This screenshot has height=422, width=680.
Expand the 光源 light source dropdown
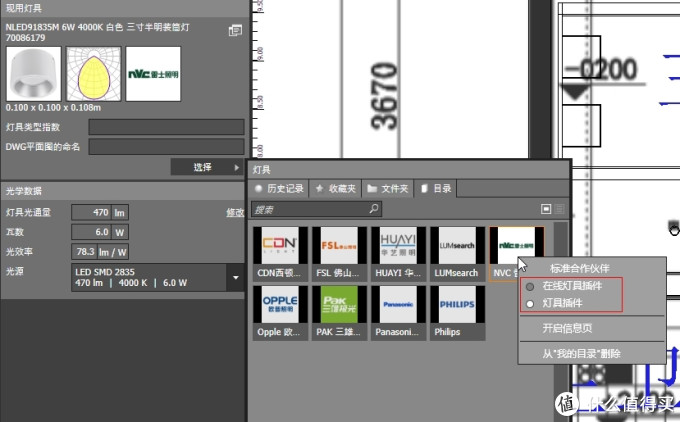[235, 277]
